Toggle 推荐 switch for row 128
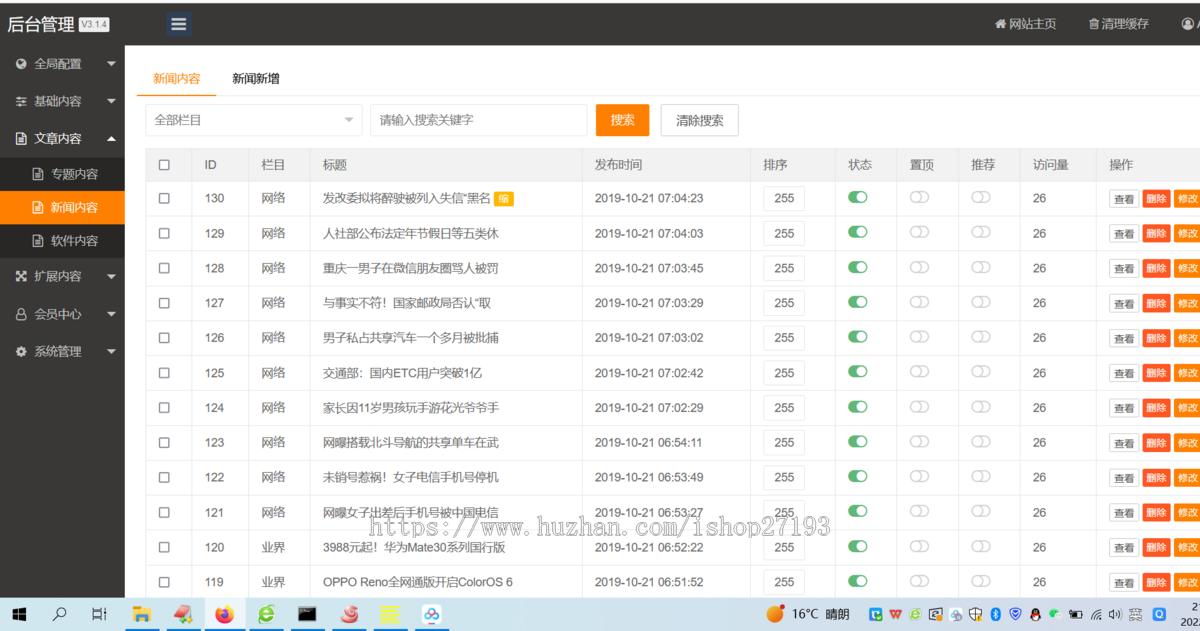The image size is (1200, 631). click(981, 267)
